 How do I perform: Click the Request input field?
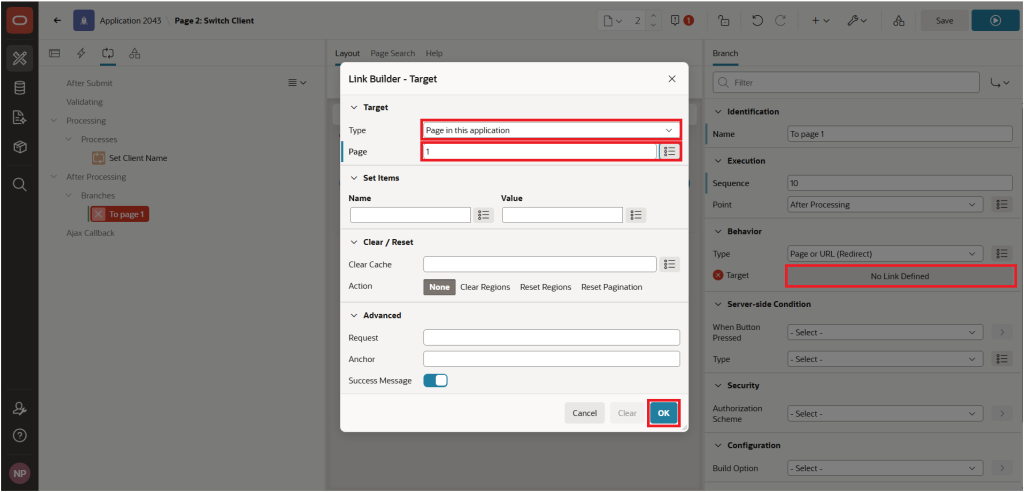tap(551, 338)
